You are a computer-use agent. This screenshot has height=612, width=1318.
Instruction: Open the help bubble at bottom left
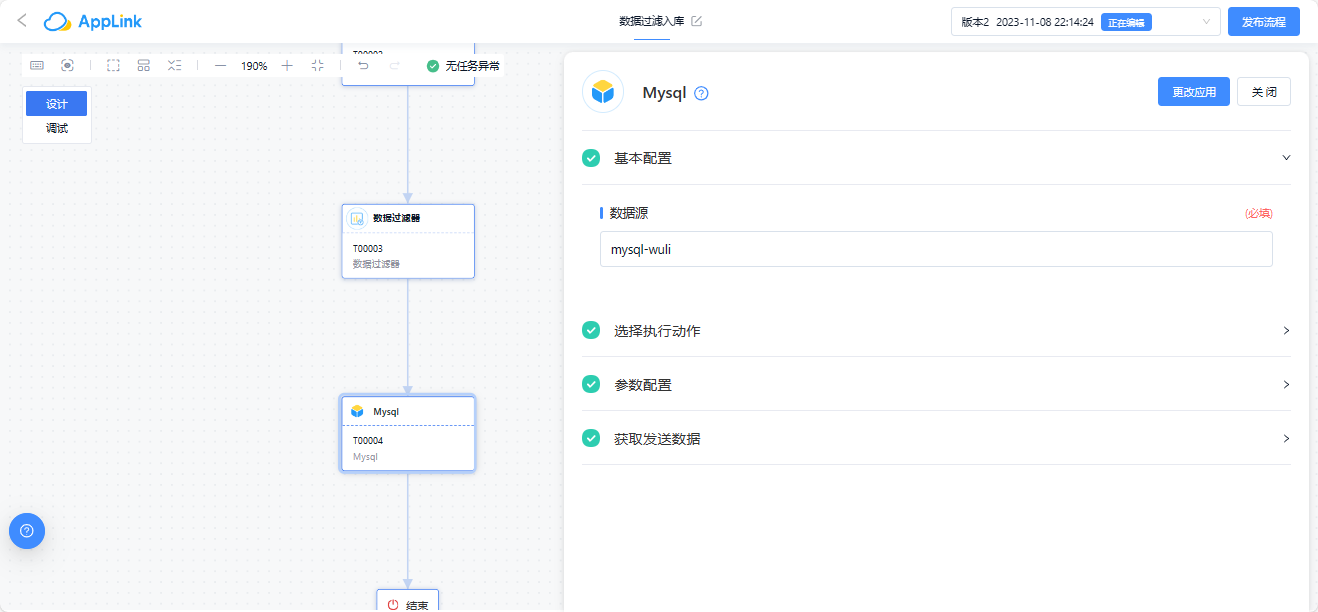click(27, 531)
